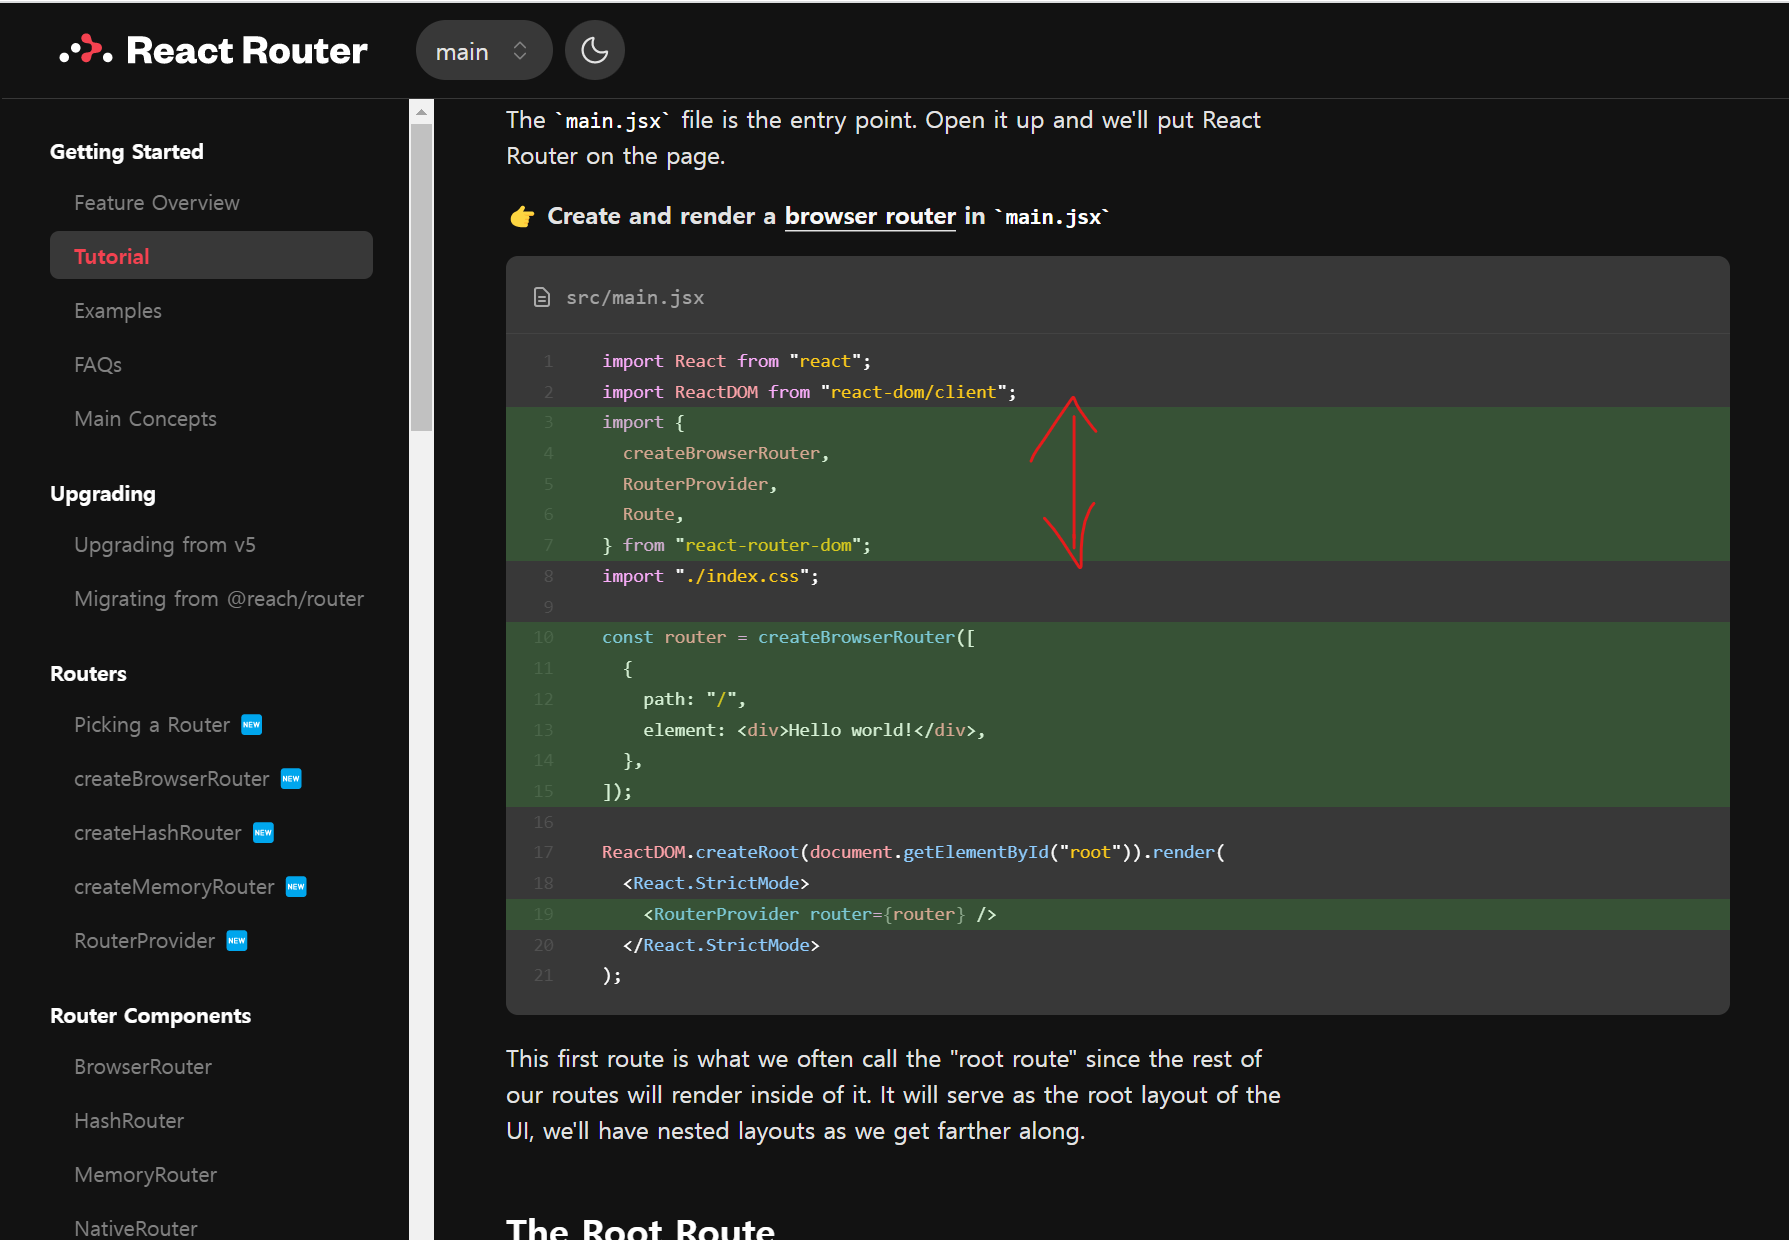
Task: Open the Main Concepts page
Action: 145,419
